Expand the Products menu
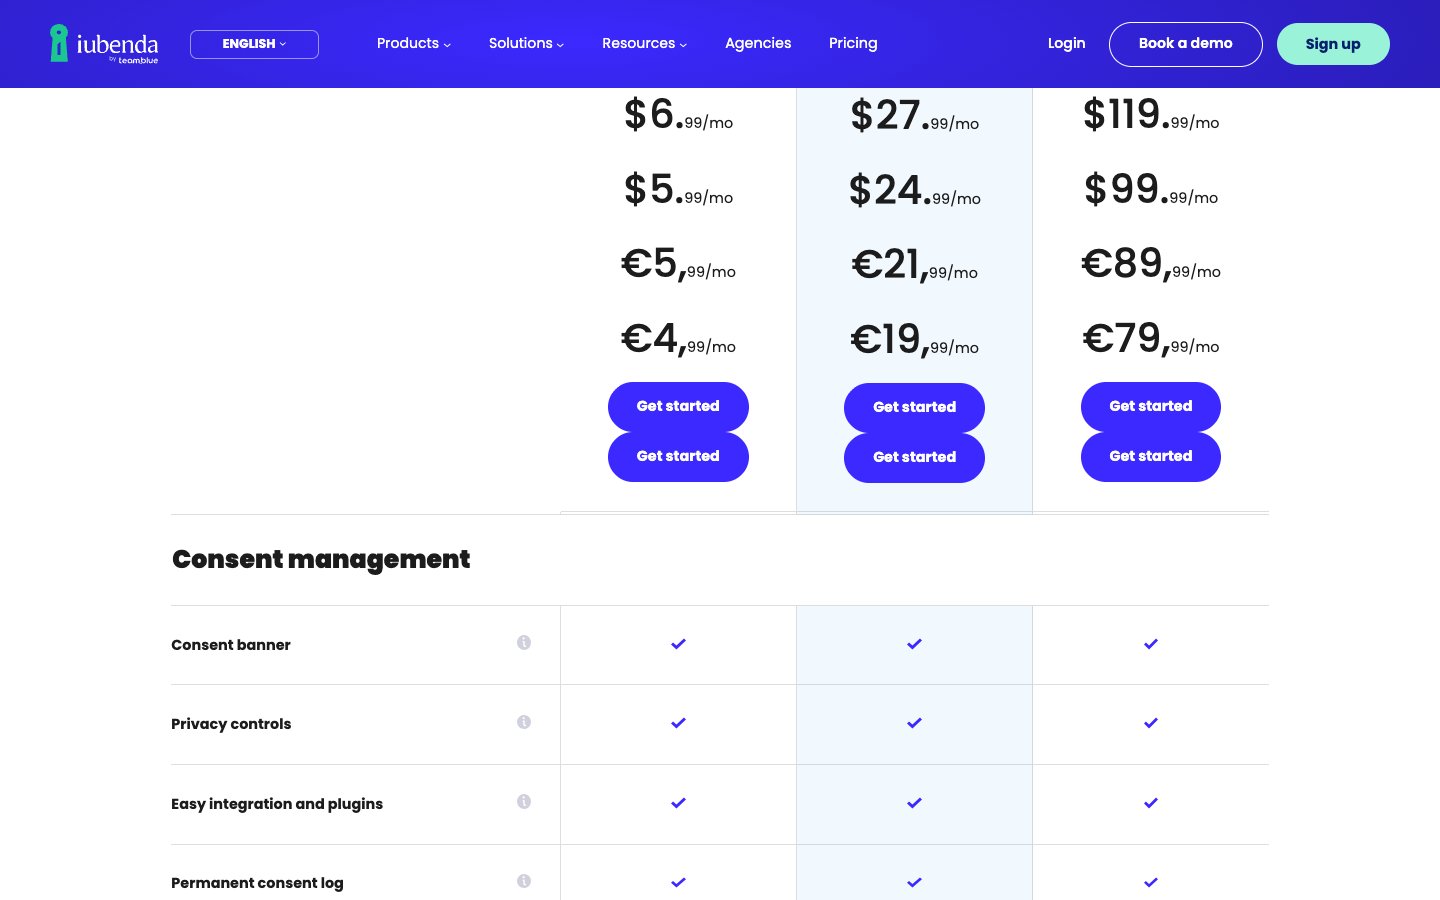Screen dimensions: 1440x900 click(x=413, y=43)
